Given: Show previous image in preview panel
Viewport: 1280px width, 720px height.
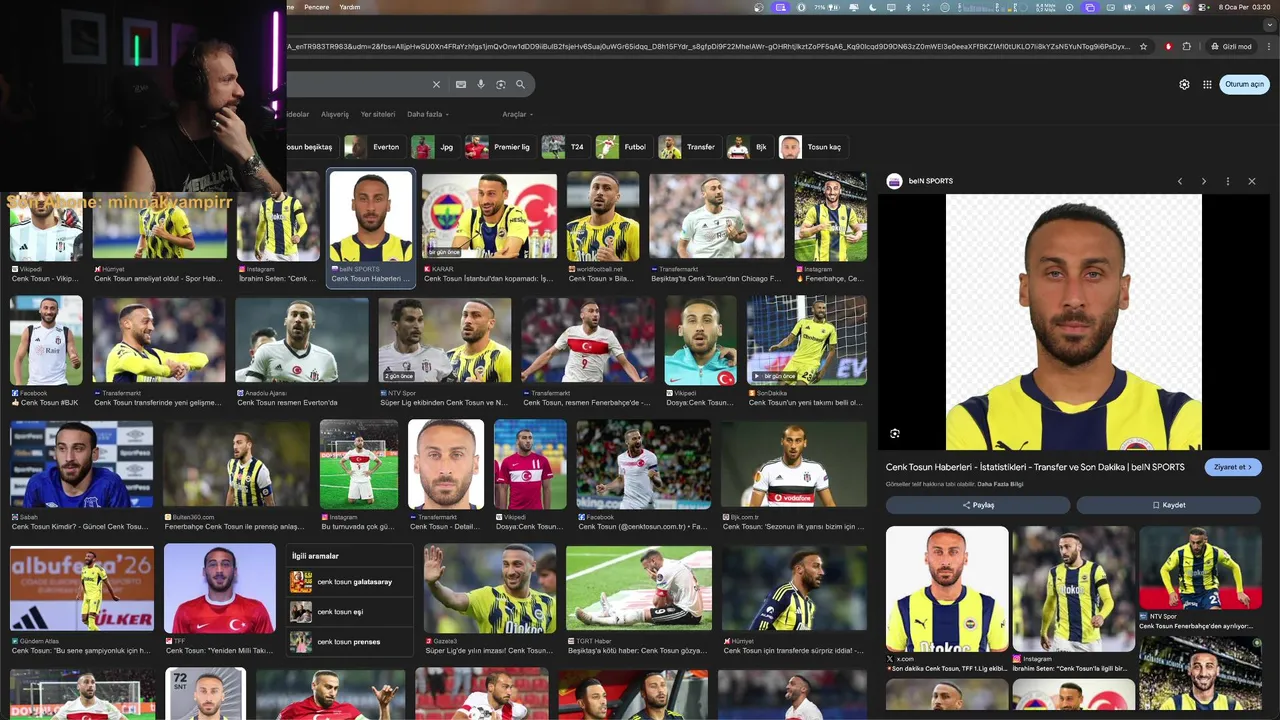Looking at the screenshot, I should (1180, 181).
